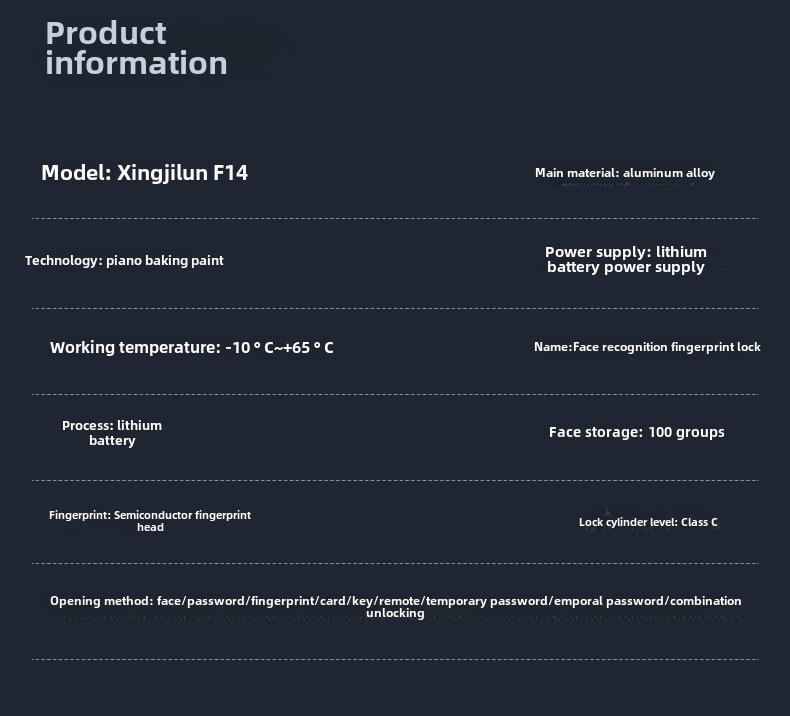Click Main material: aluminum alloy text
Screen dimensions: 790x716
pyautogui.click(x=625, y=173)
